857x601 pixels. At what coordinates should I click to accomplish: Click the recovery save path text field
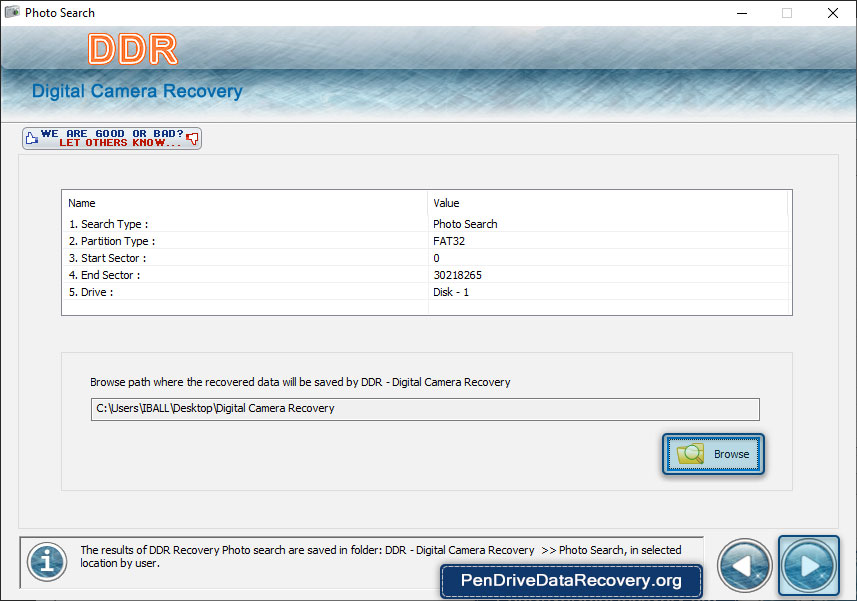point(425,409)
